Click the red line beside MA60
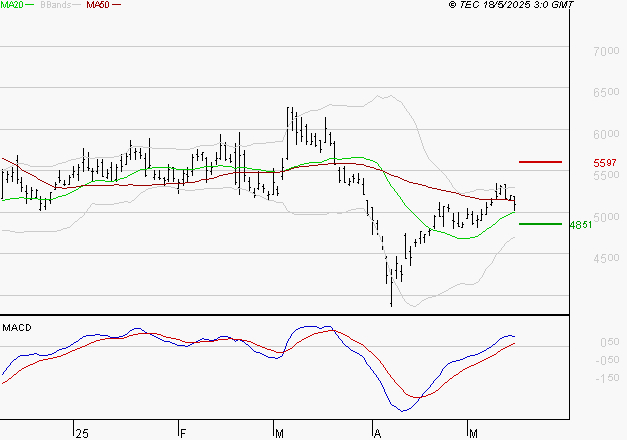This screenshot has height=440, width=627. pyautogui.click(x=116, y=6)
